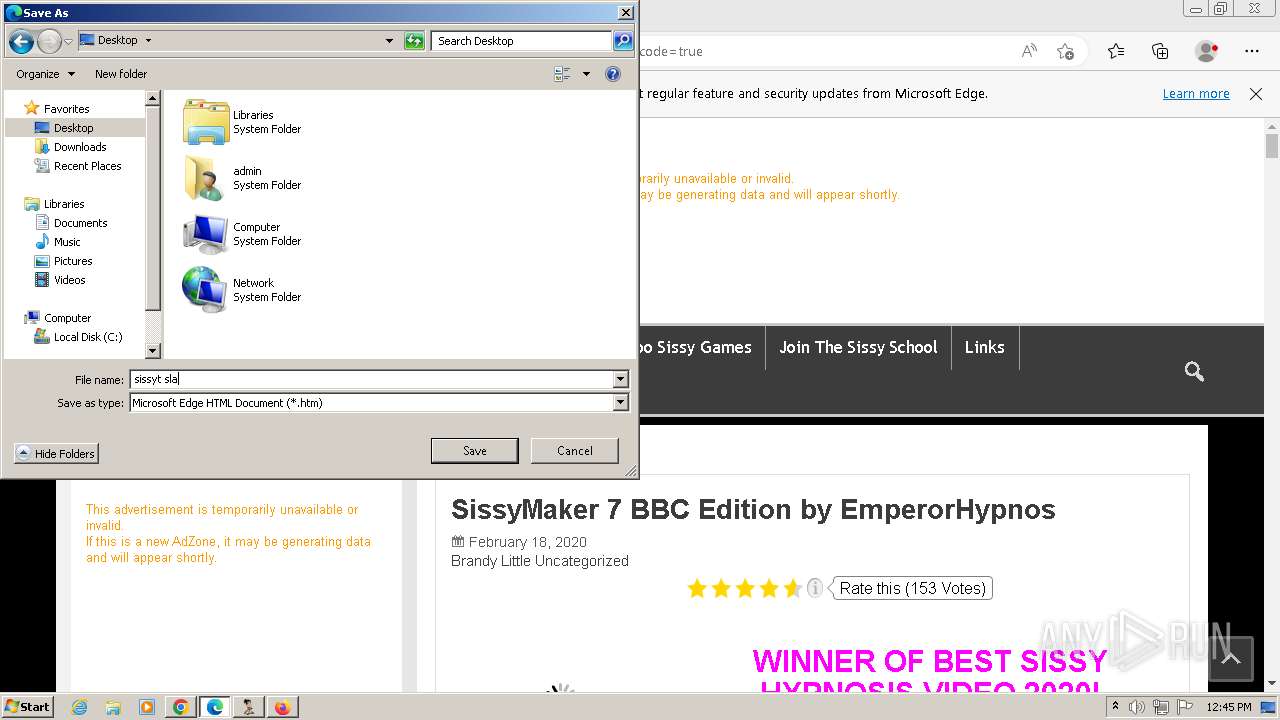
Task: Open Edge collections
Action: point(1160,51)
